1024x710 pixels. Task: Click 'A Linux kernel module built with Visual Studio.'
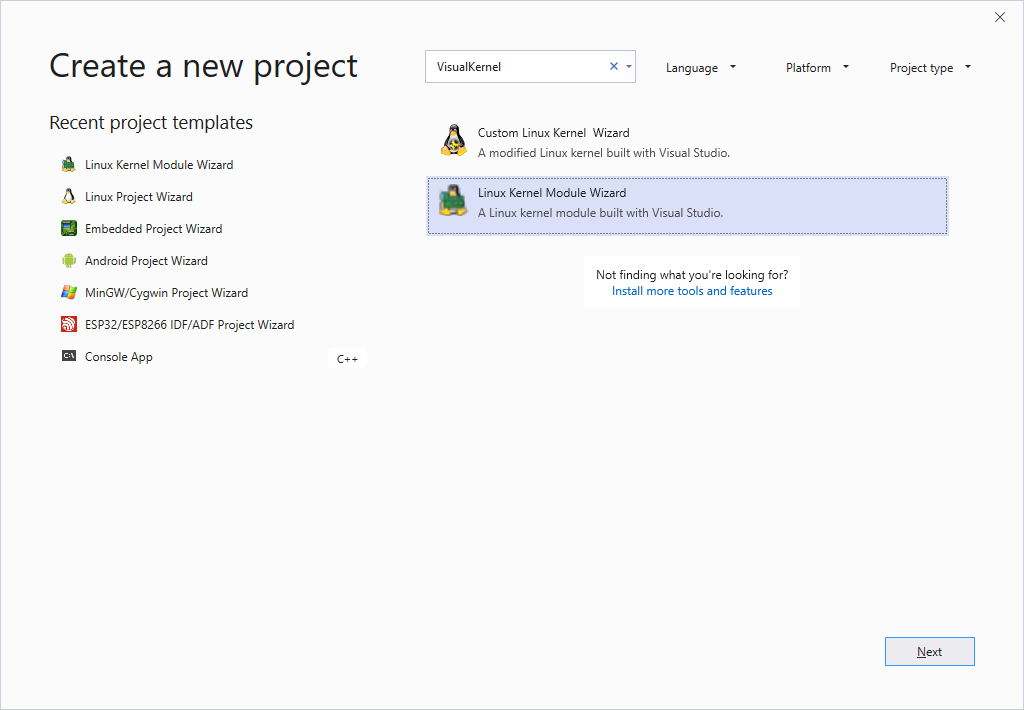click(600, 213)
